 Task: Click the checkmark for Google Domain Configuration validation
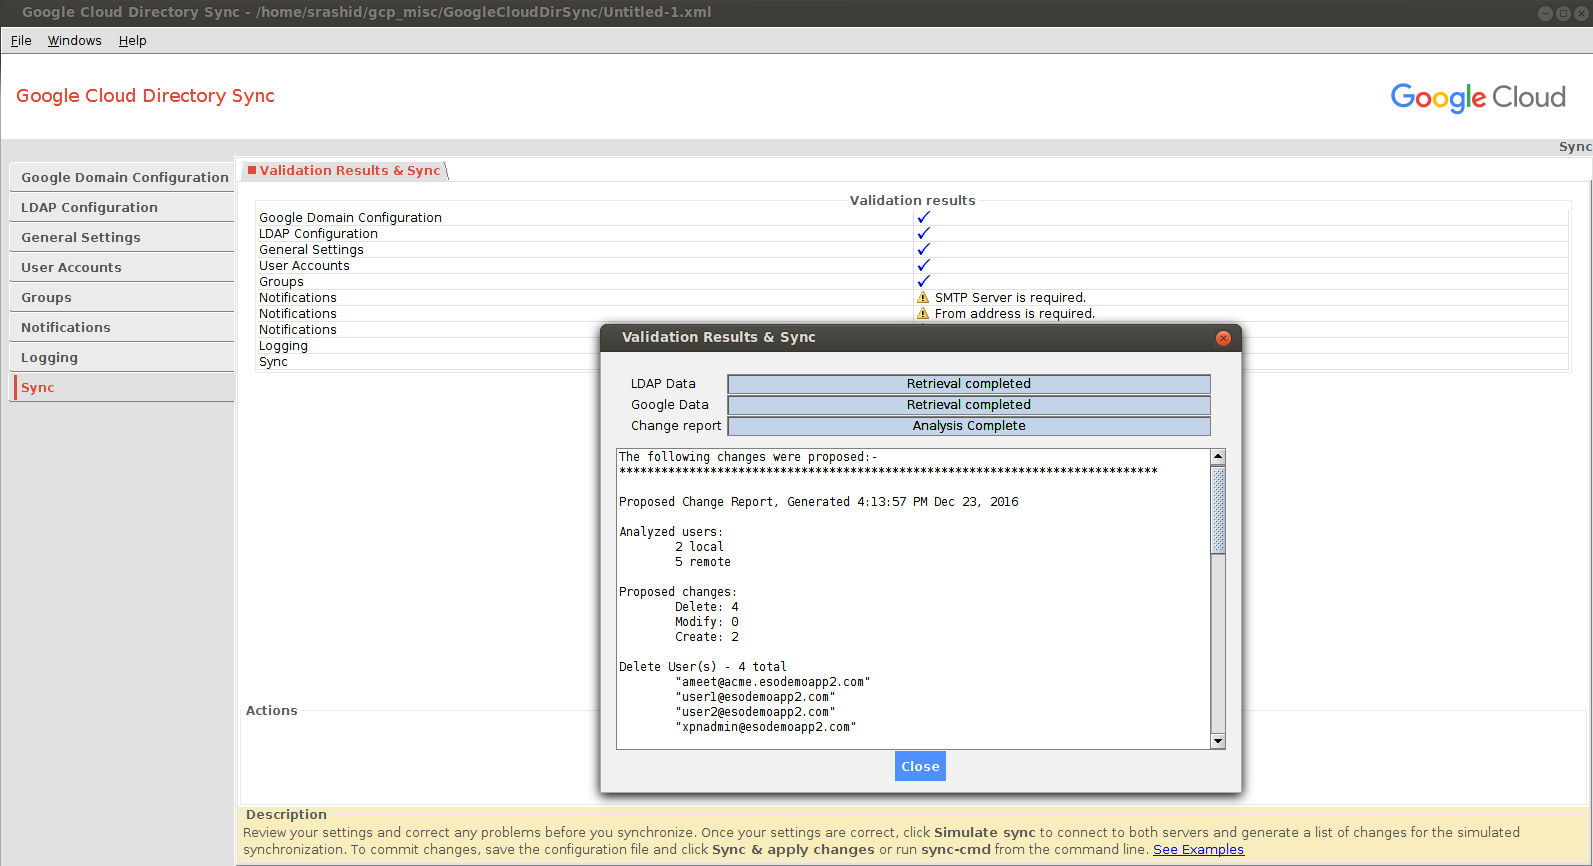point(923,217)
